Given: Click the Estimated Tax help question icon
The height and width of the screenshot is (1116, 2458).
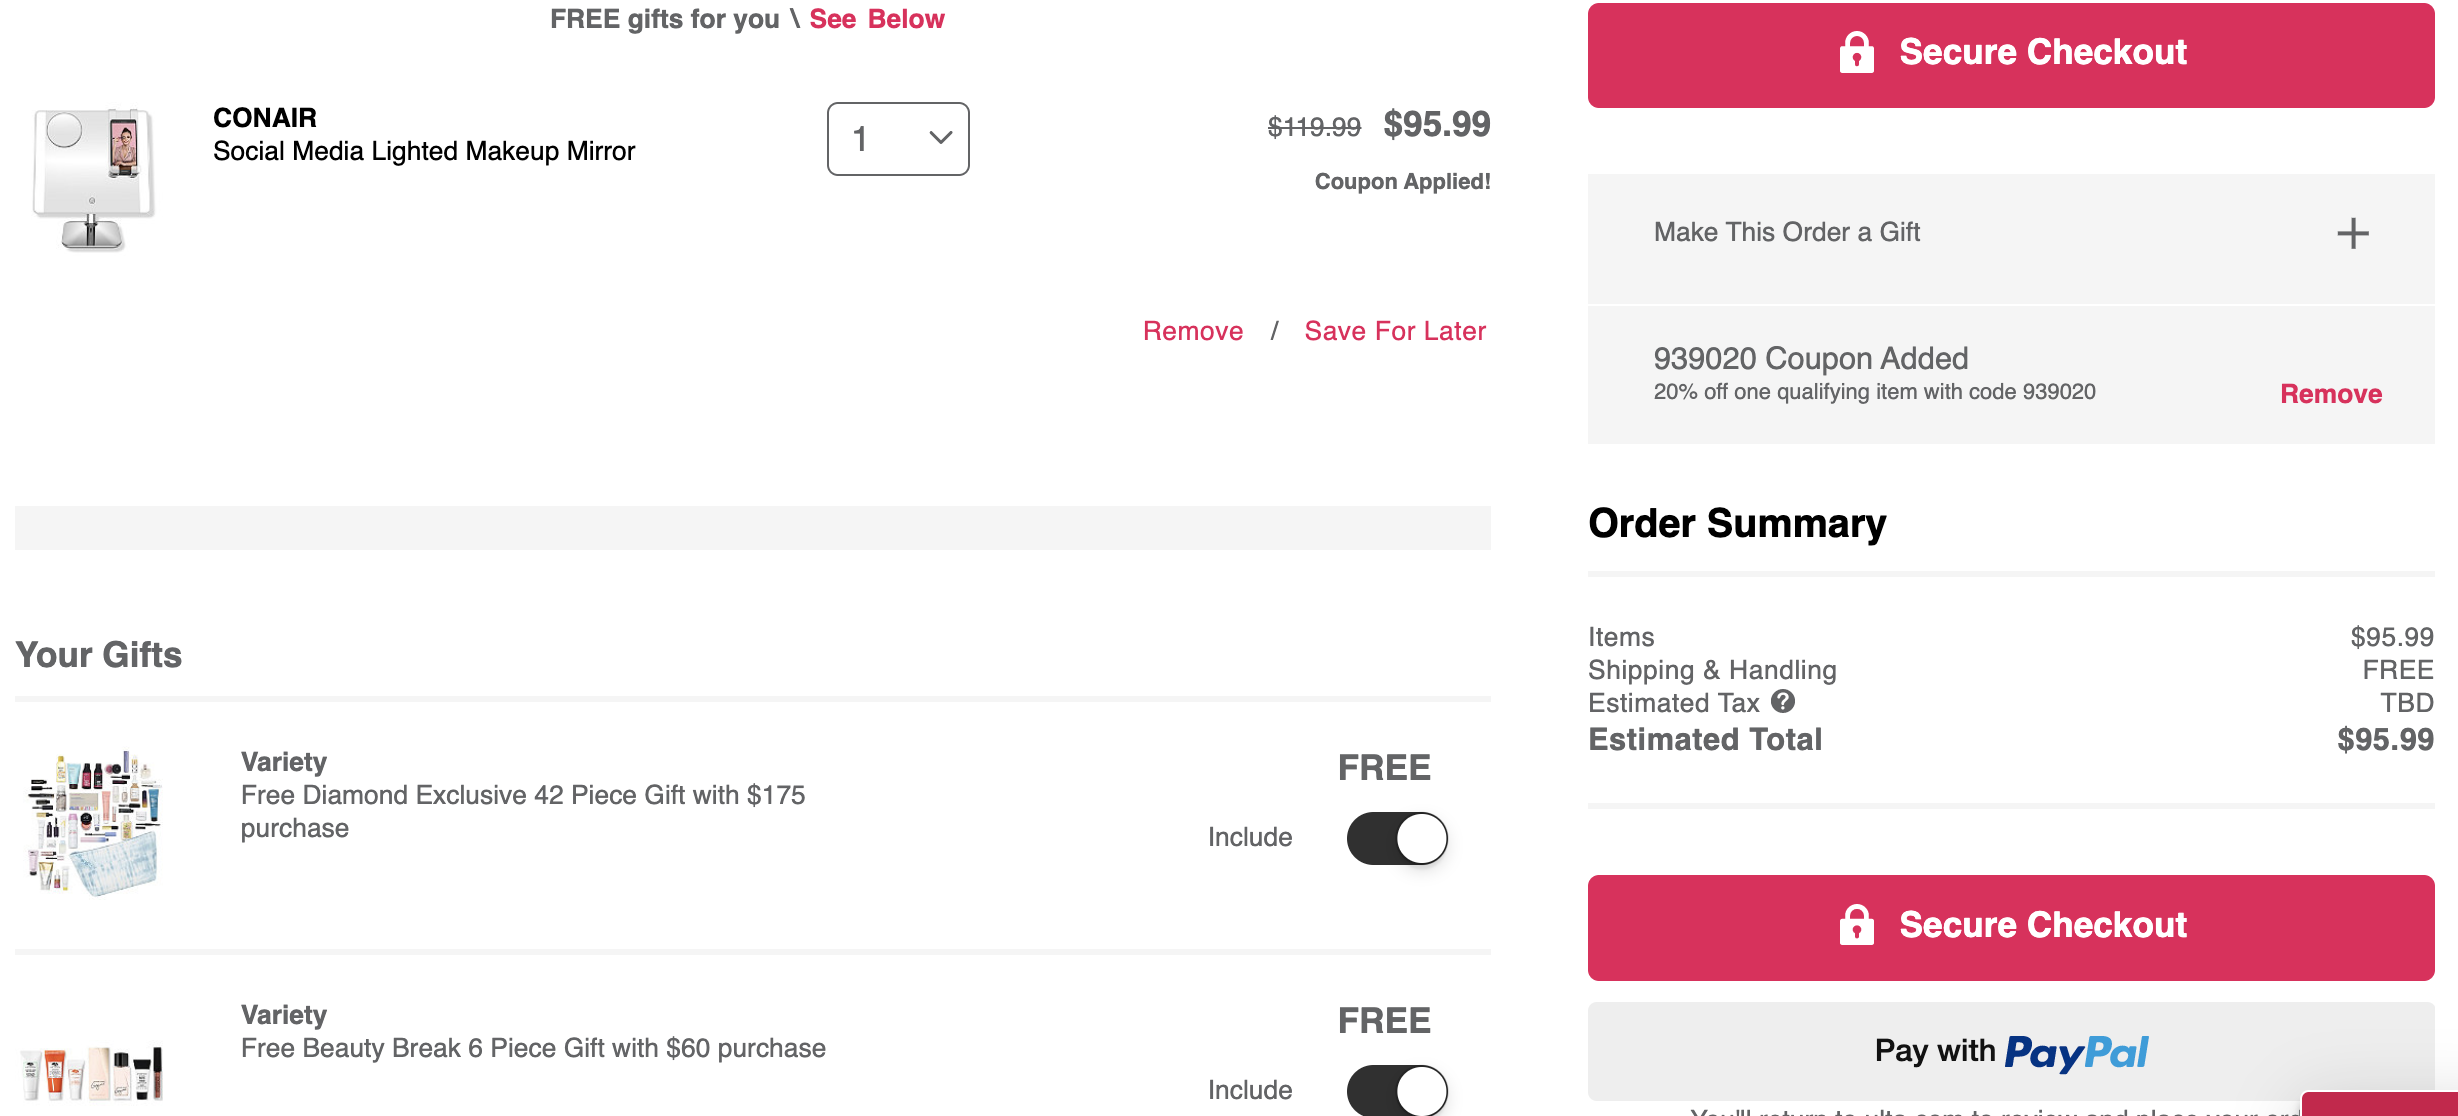Looking at the screenshot, I should 1783,702.
